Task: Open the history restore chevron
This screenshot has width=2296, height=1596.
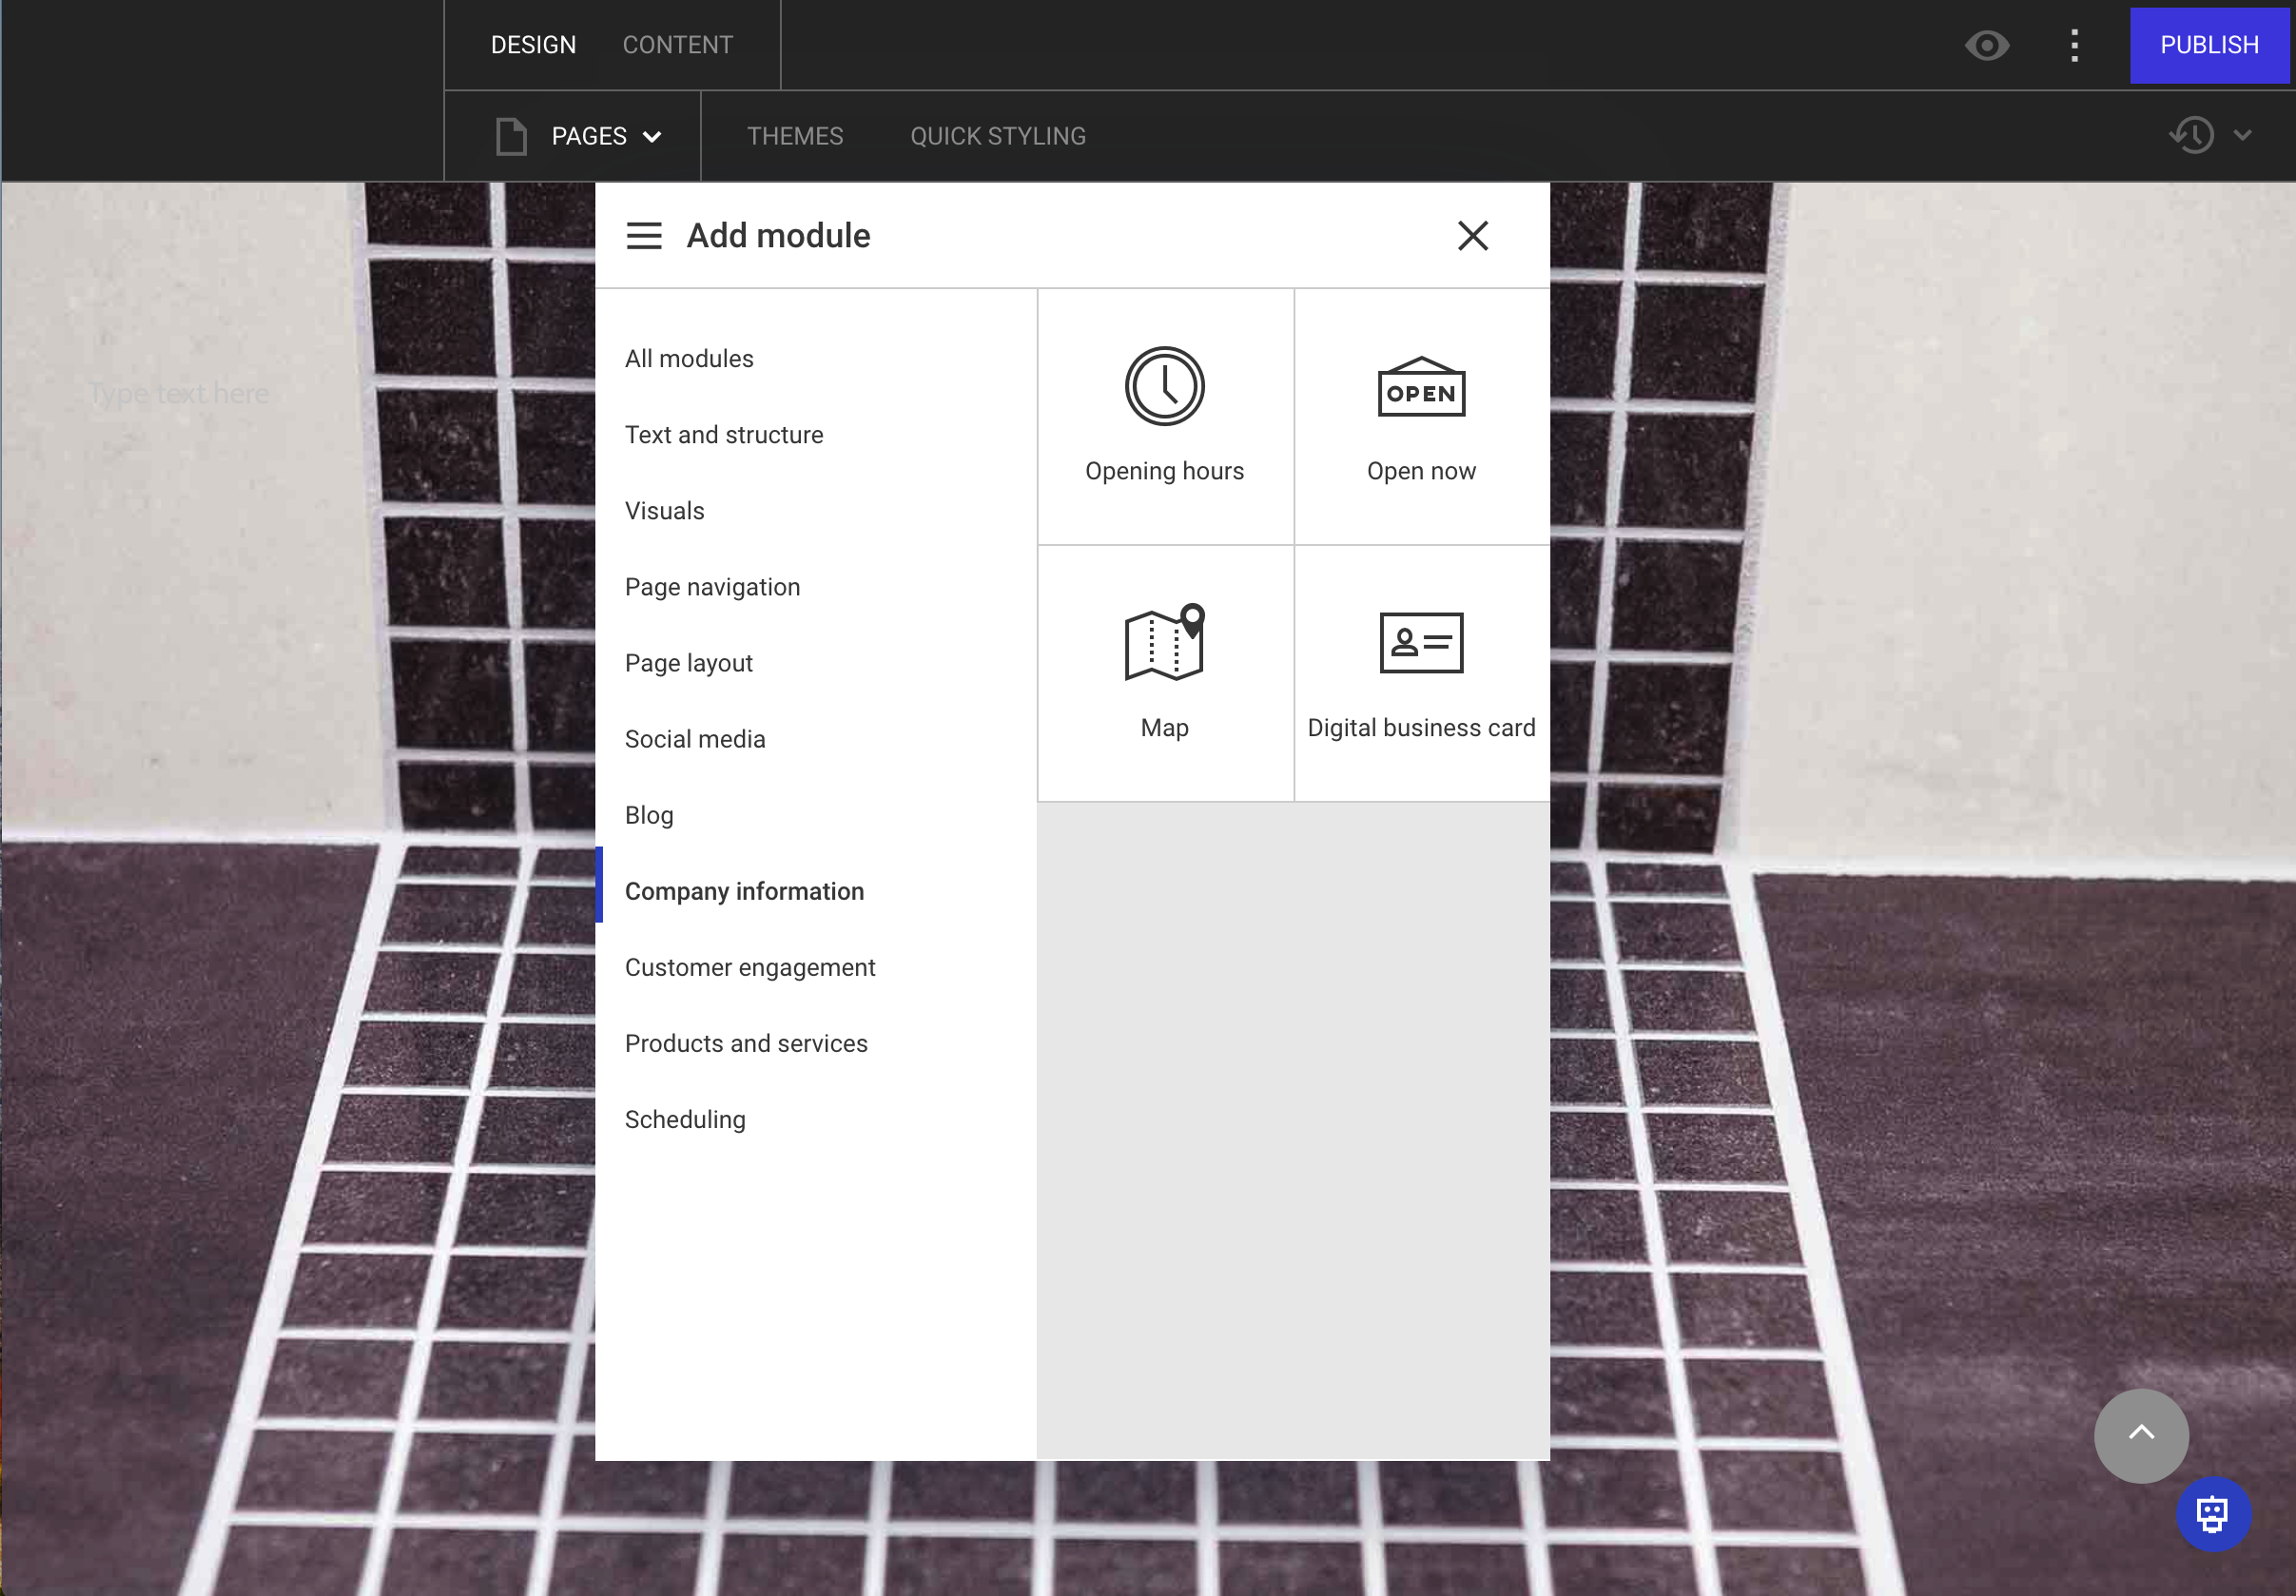Action: [2242, 135]
